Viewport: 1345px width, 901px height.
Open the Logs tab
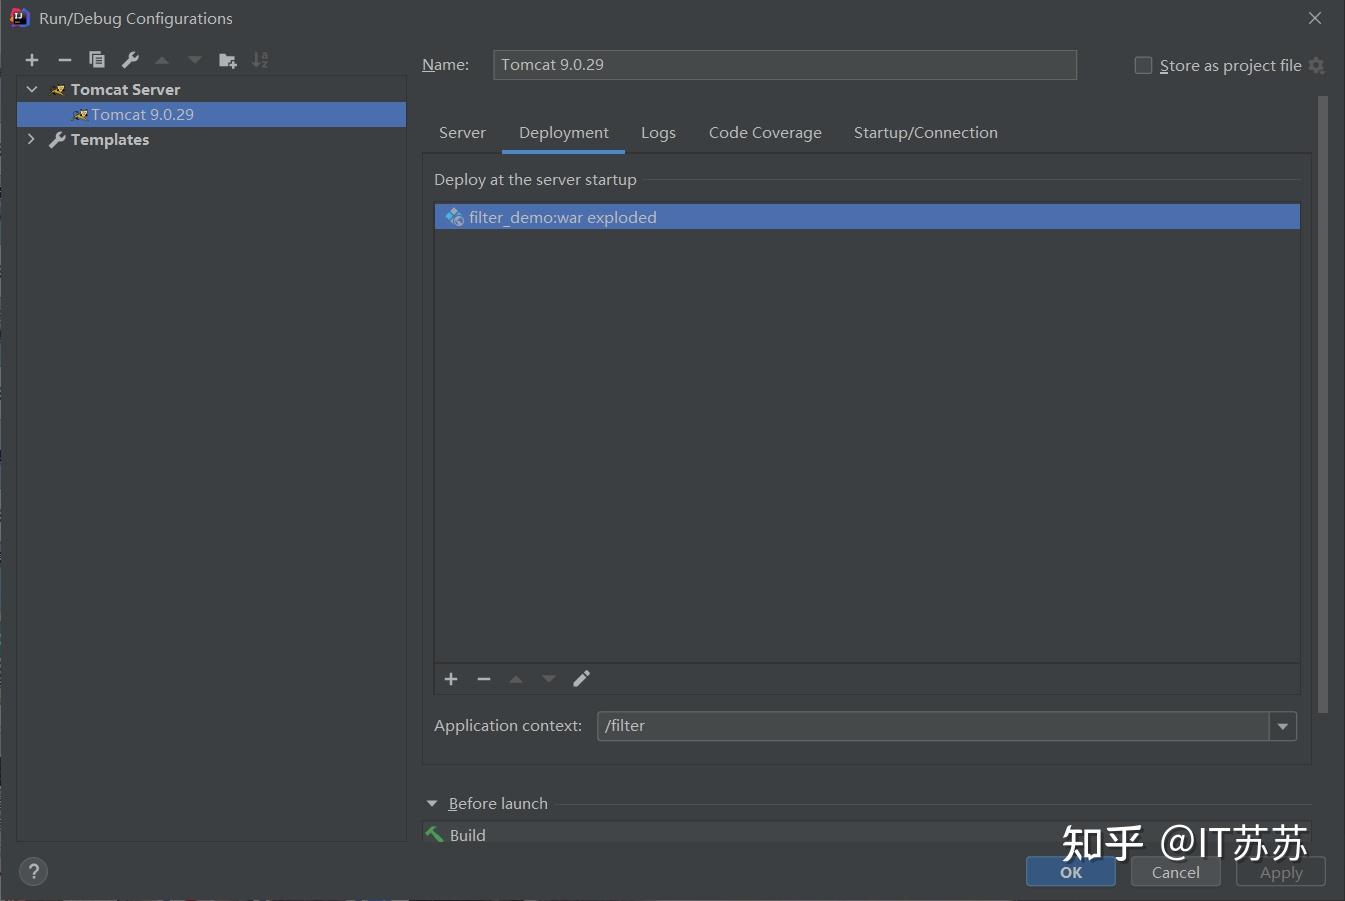tap(658, 133)
